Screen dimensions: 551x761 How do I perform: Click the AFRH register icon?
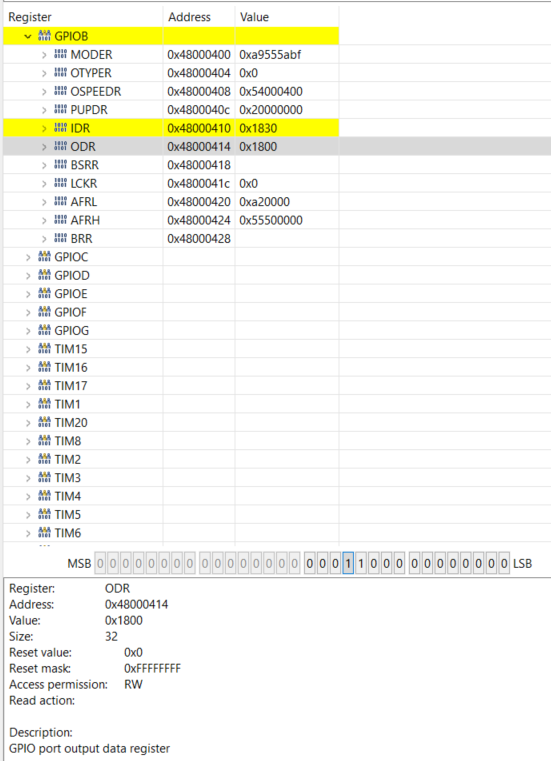tap(60, 220)
